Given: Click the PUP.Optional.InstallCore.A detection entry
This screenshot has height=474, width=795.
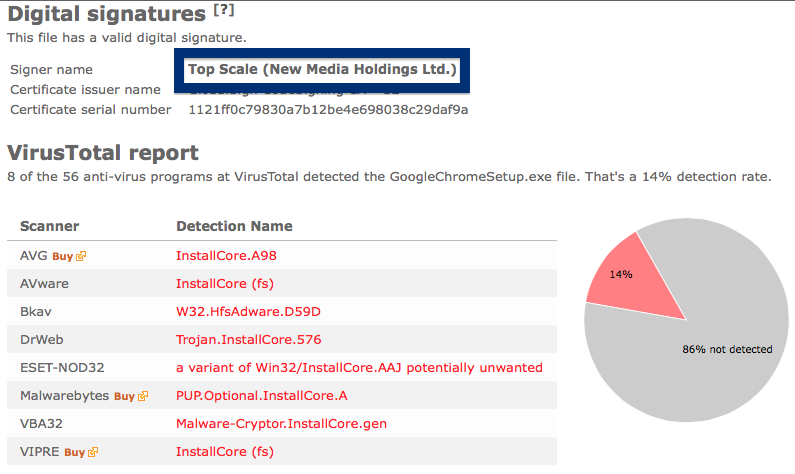Looking at the screenshot, I should [262, 395].
